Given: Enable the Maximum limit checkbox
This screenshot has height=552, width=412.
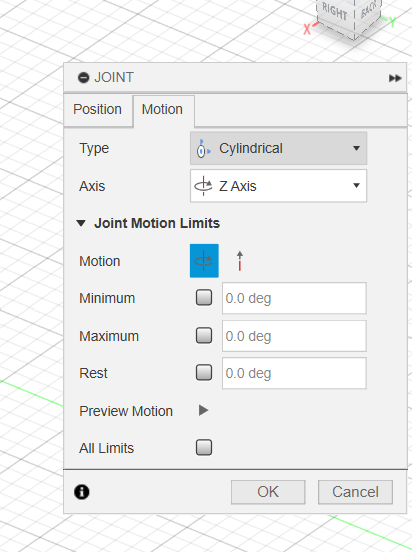Looking at the screenshot, I should coord(204,335).
